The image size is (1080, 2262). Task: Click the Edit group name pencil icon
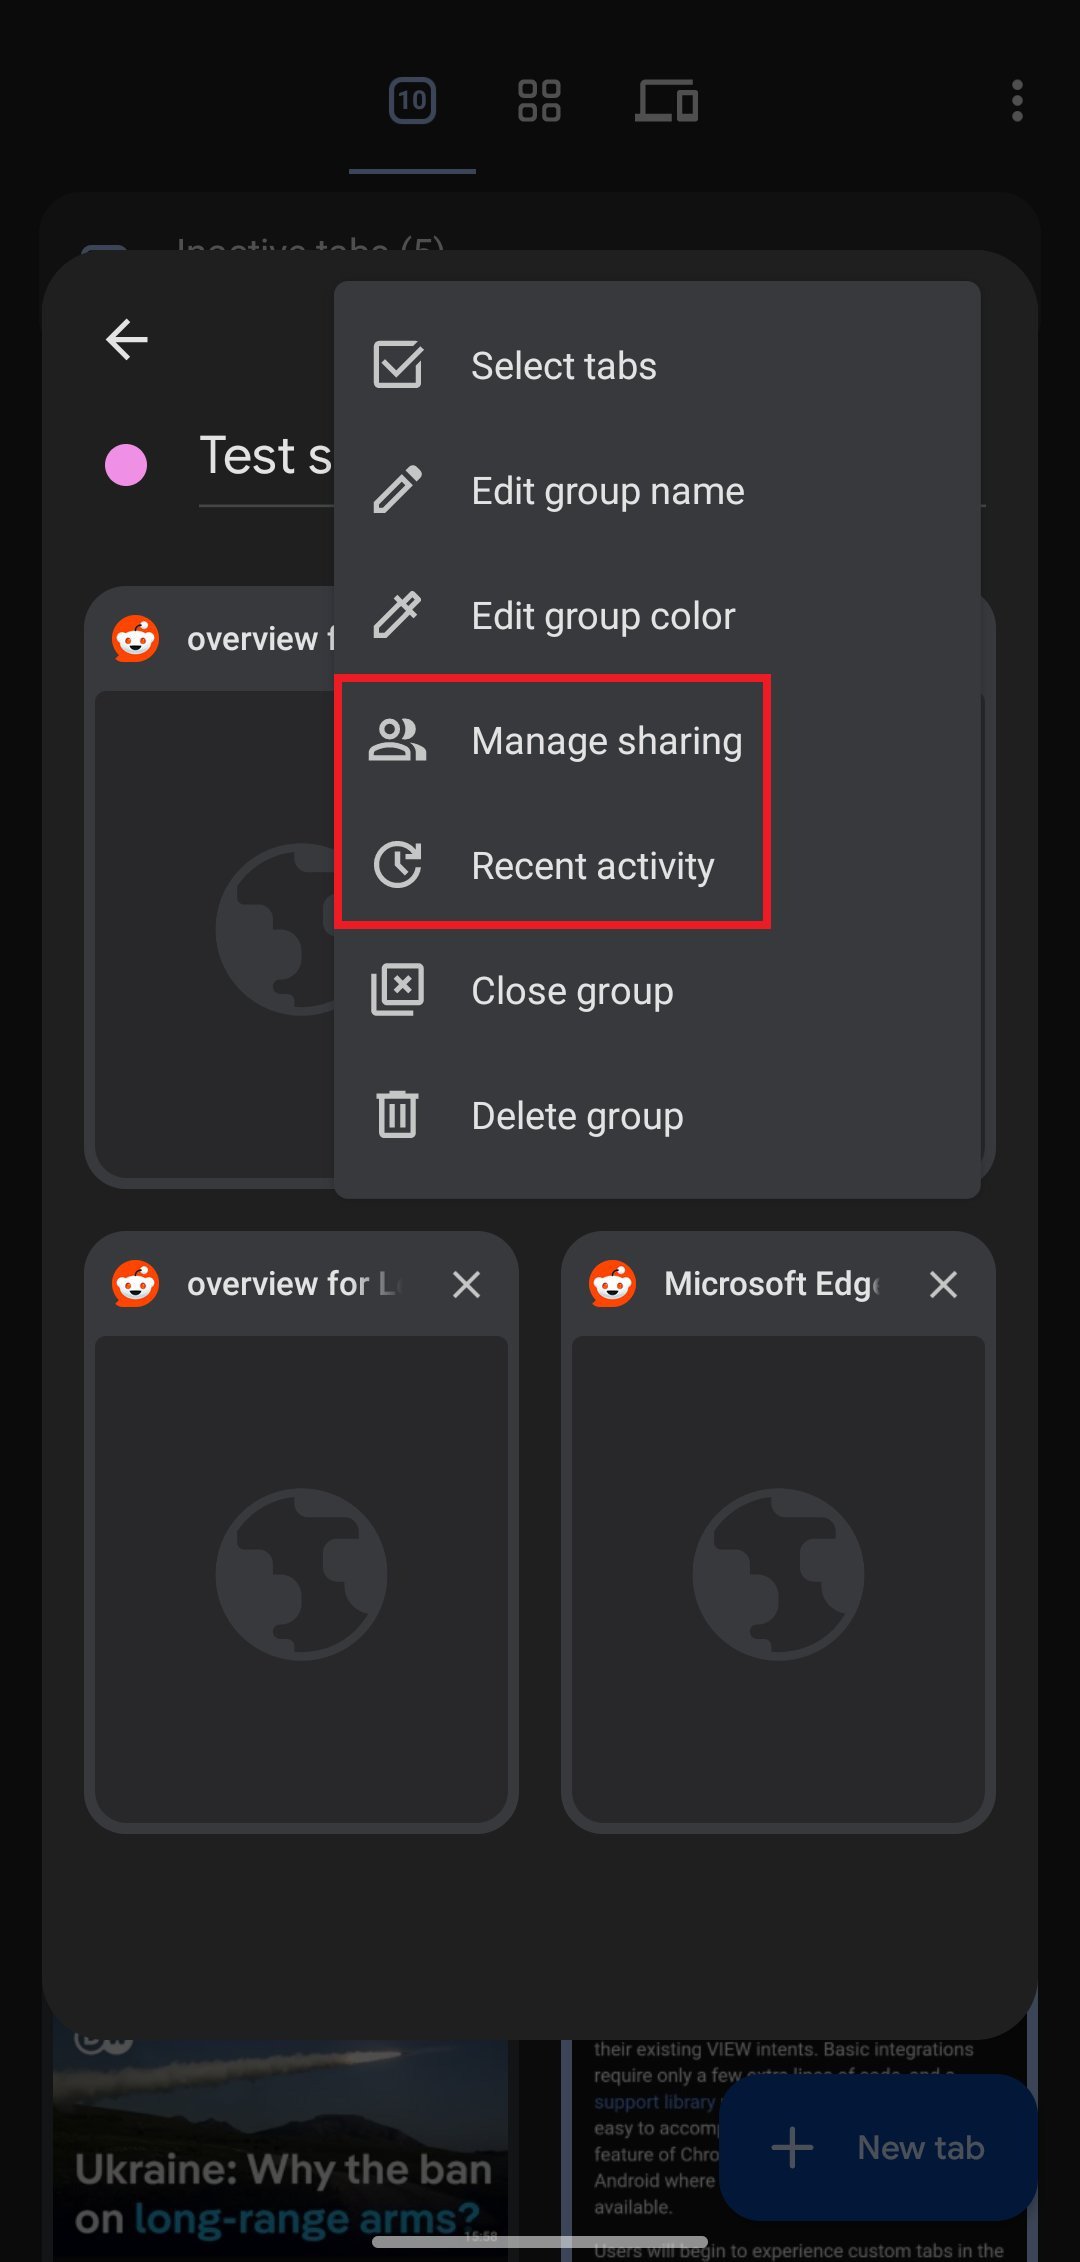[x=397, y=491]
